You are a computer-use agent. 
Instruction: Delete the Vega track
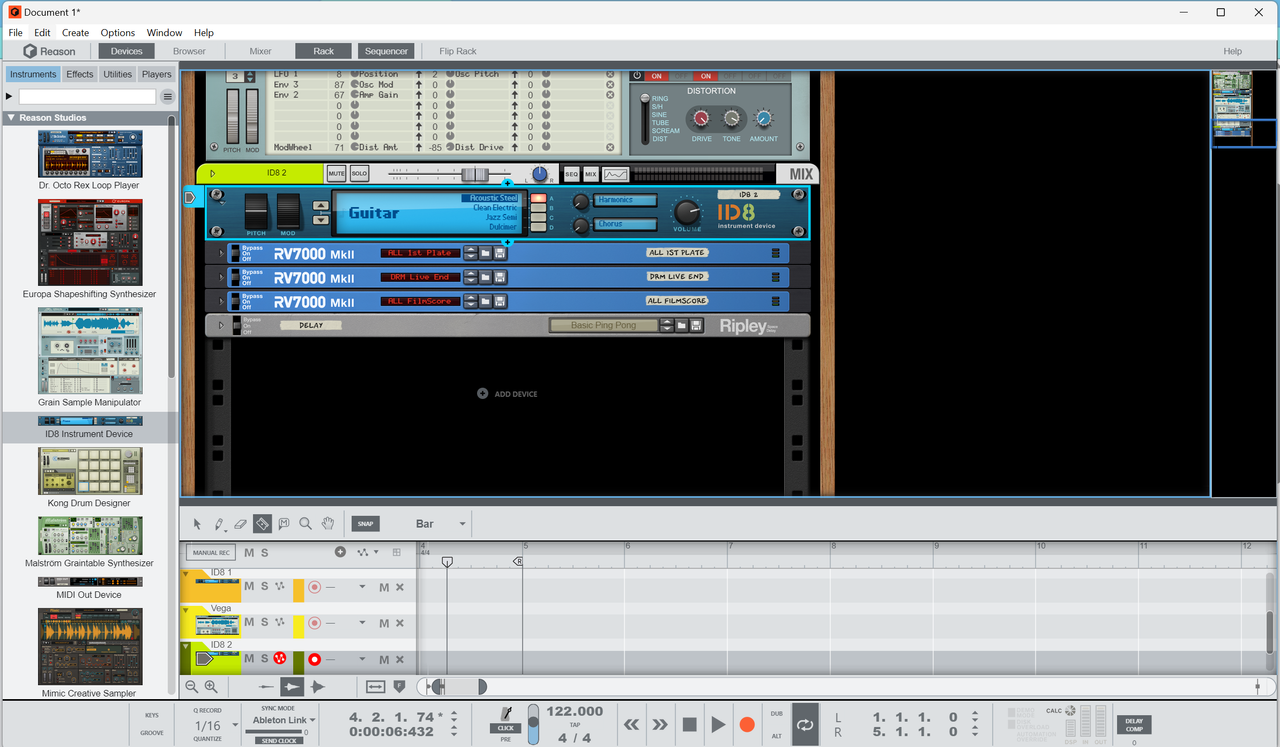400,622
